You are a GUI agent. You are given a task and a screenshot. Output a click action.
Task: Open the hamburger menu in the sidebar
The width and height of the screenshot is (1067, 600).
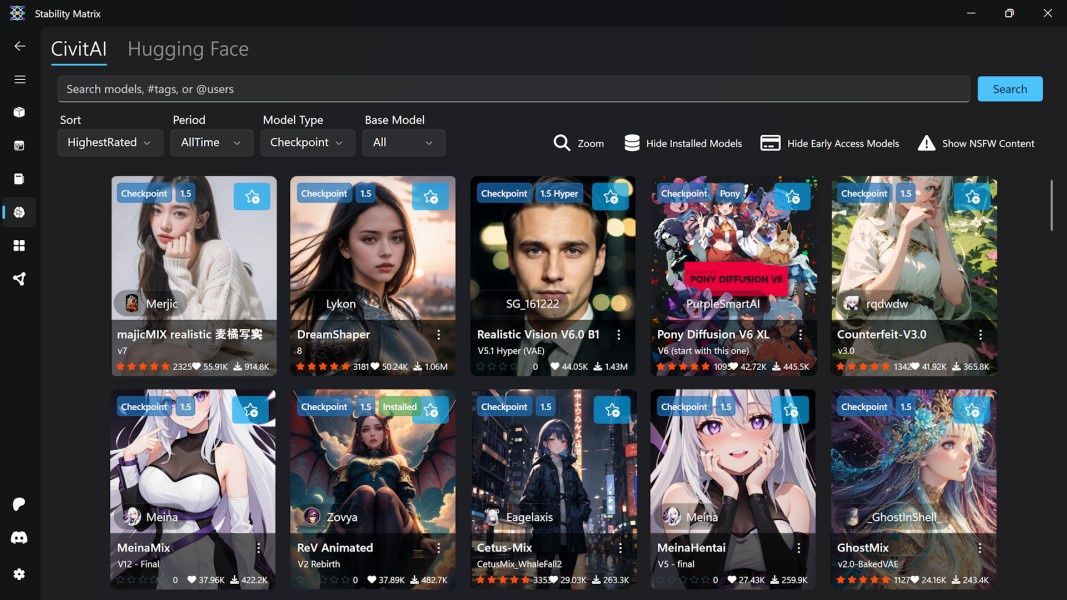(x=20, y=80)
